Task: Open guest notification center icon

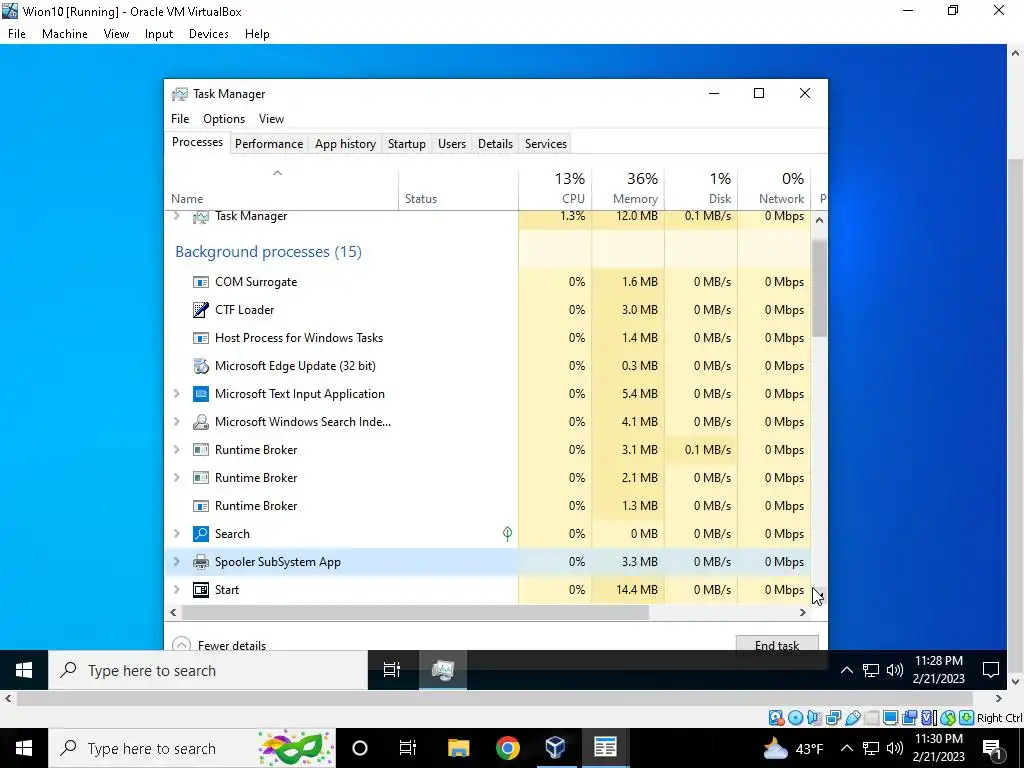Action: click(991, 670)
